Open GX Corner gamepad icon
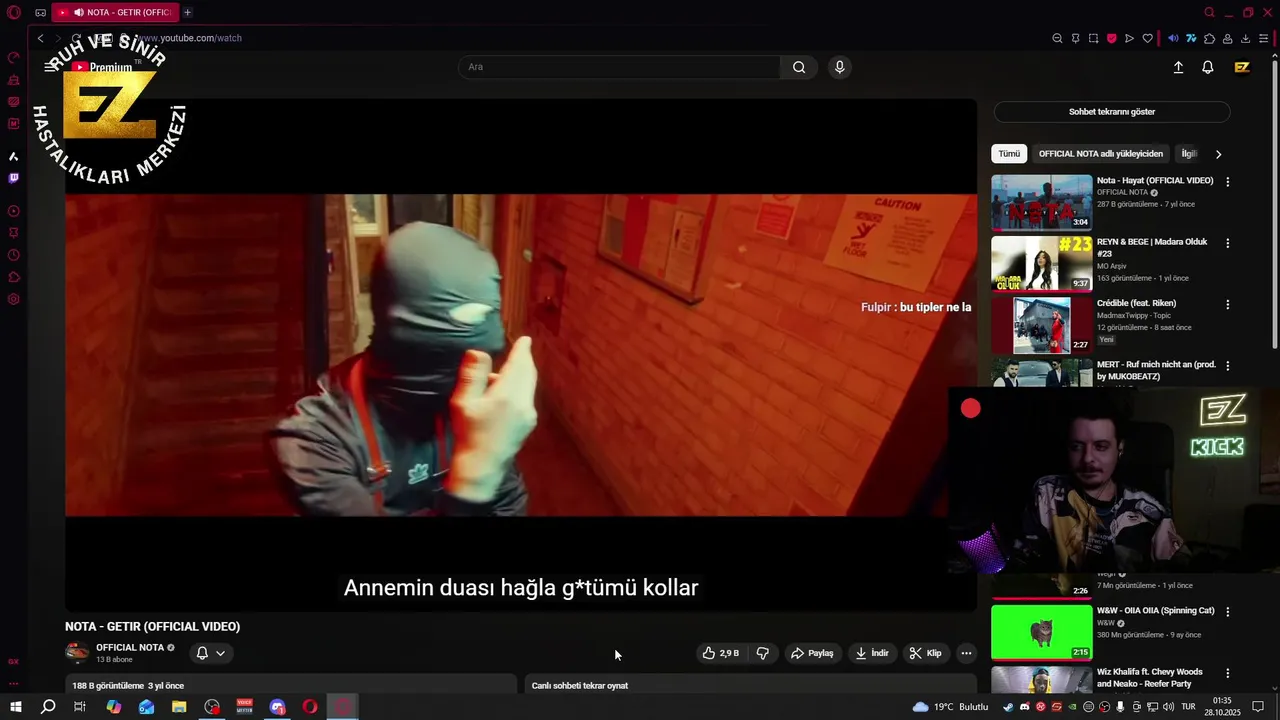1280x720 pixels. [40, 13]
